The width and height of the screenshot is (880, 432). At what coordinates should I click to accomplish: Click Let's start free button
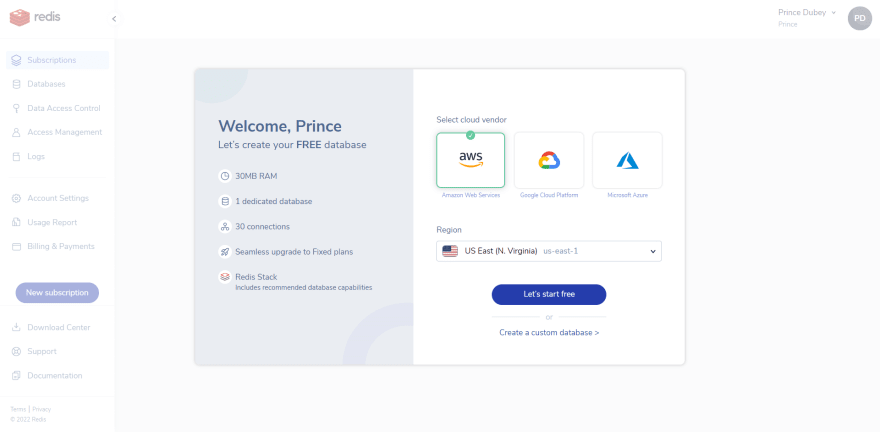click(x=549, y=295)
